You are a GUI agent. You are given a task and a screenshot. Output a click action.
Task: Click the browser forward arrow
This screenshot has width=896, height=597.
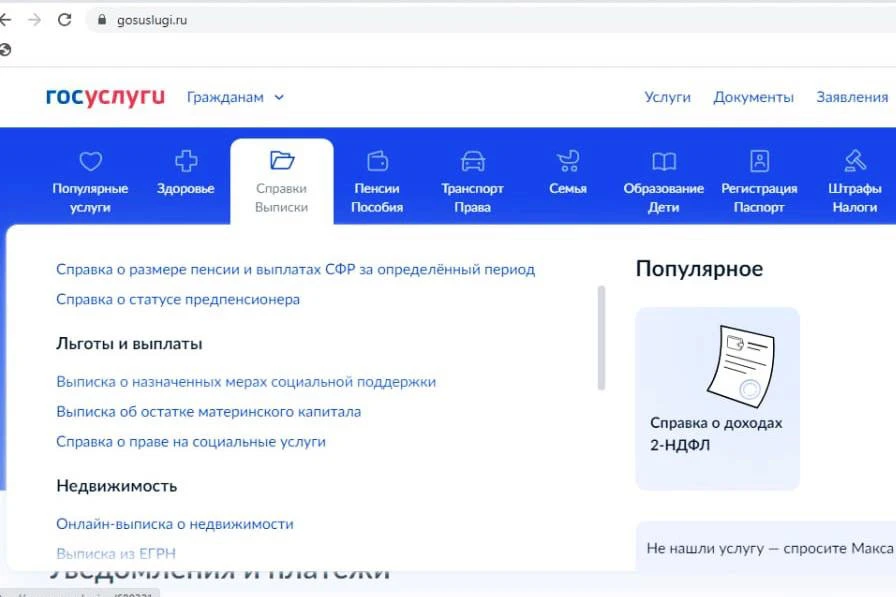34,20
